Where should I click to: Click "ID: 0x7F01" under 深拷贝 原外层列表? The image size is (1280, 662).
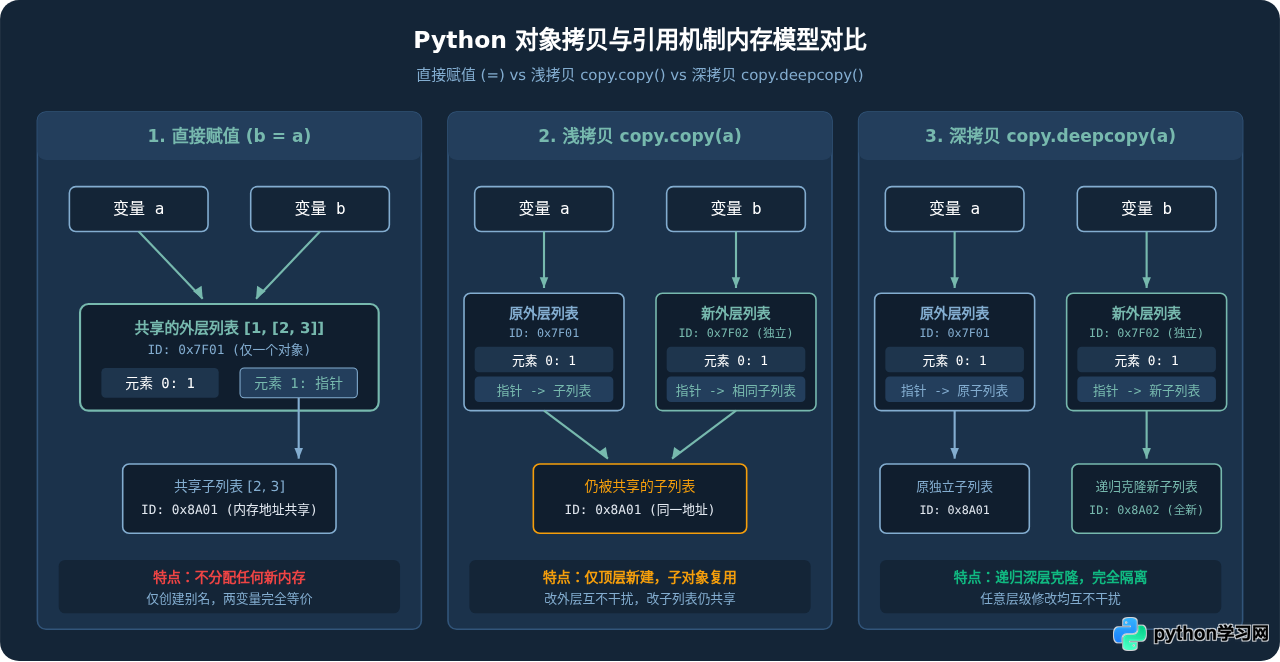click(x=954, y=333)
